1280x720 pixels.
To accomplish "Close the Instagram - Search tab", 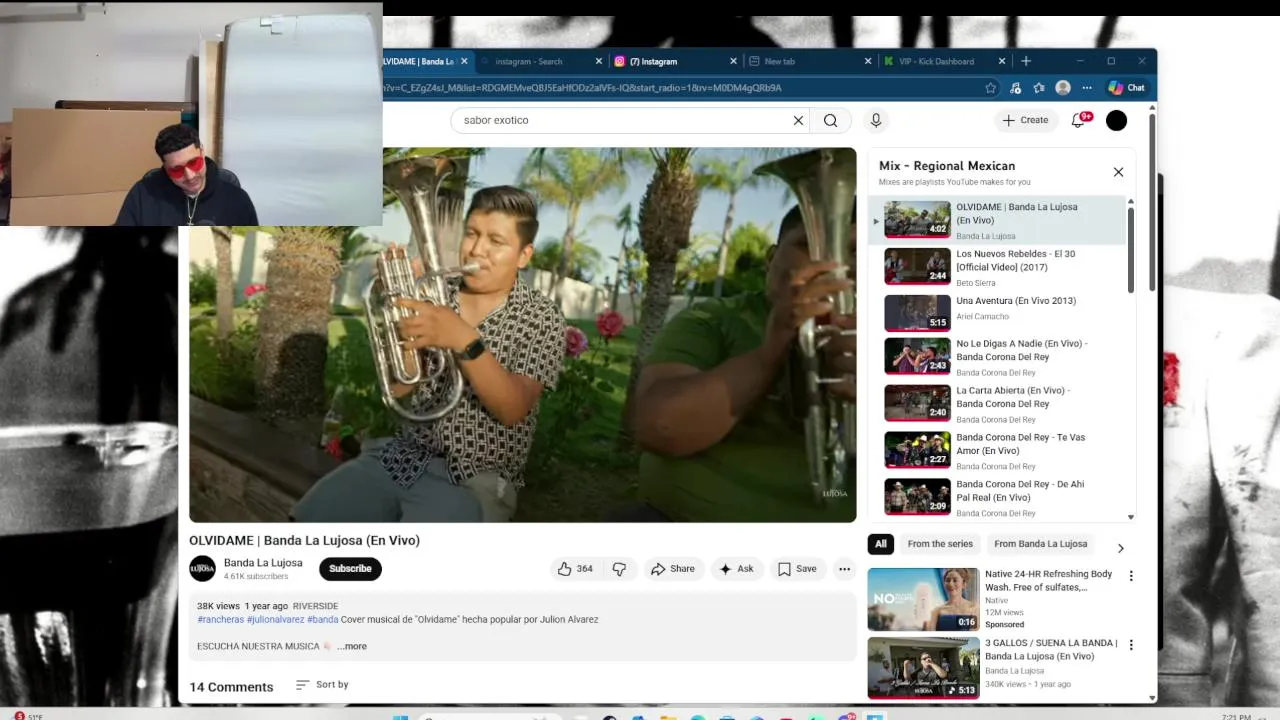I will (599, 61).
